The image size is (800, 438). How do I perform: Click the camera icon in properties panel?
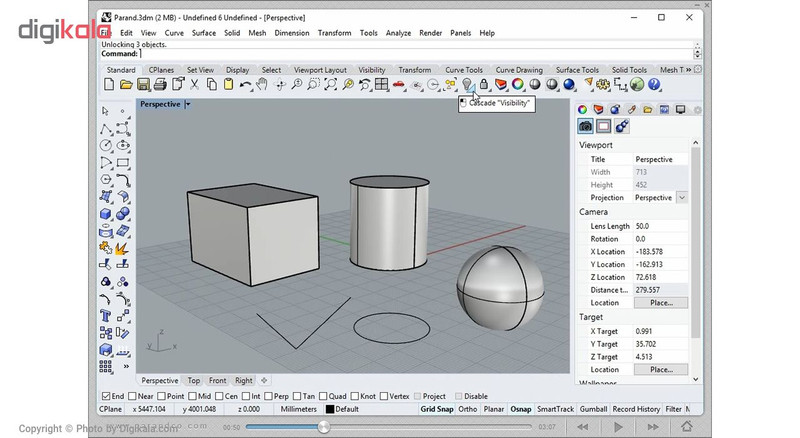click(x=586, y=126)
